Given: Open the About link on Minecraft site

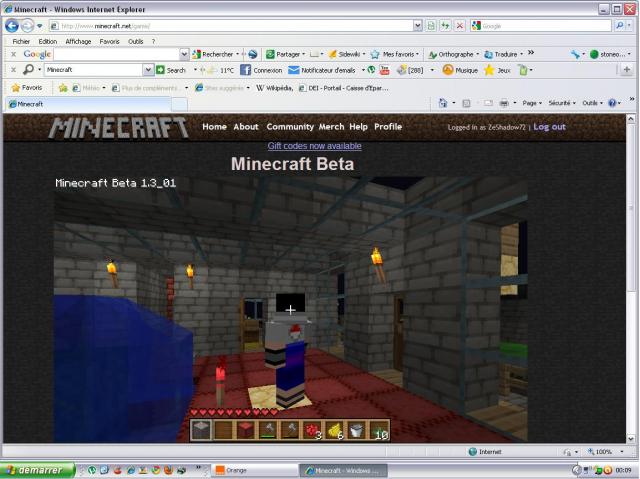Looking at the screenshot, I should point(246,126).
